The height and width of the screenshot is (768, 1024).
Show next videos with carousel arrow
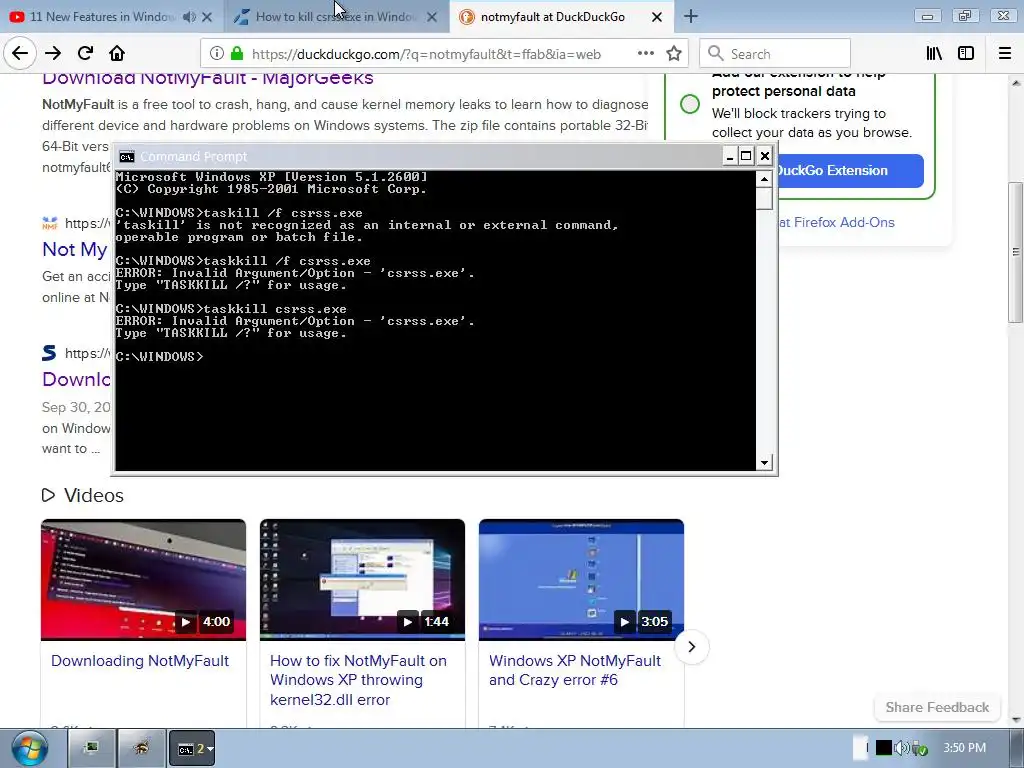tap(692, 647)
